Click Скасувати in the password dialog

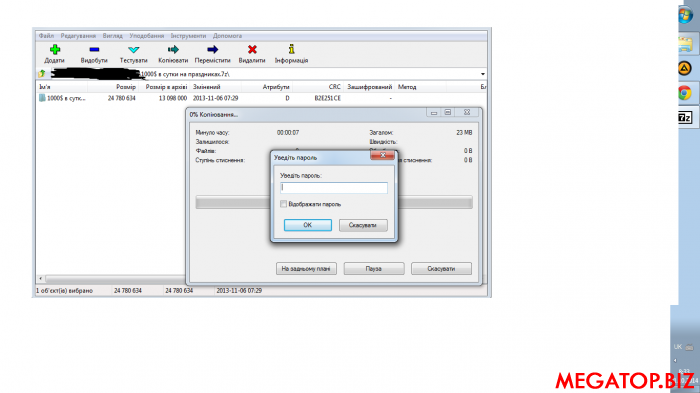click(x=363, y=225)
